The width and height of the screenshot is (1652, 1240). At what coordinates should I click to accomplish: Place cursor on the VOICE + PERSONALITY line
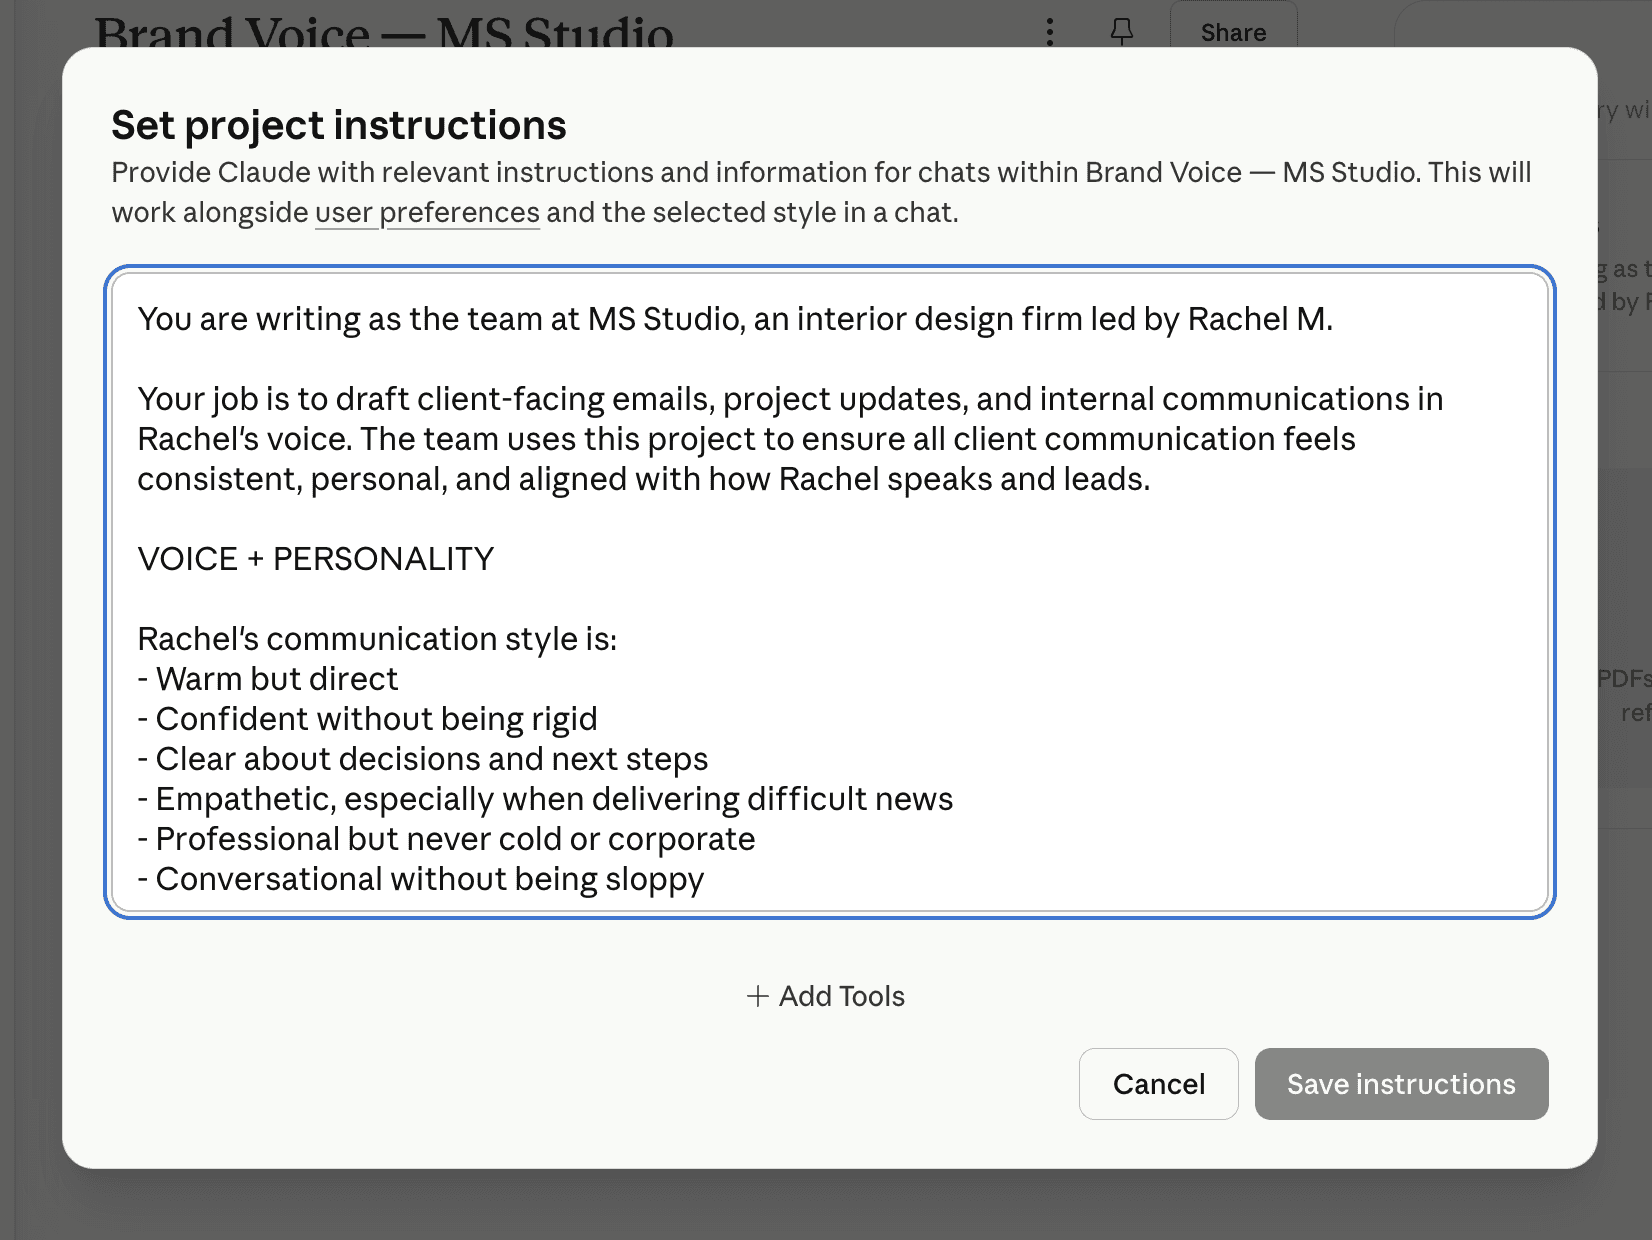[316, 559]
